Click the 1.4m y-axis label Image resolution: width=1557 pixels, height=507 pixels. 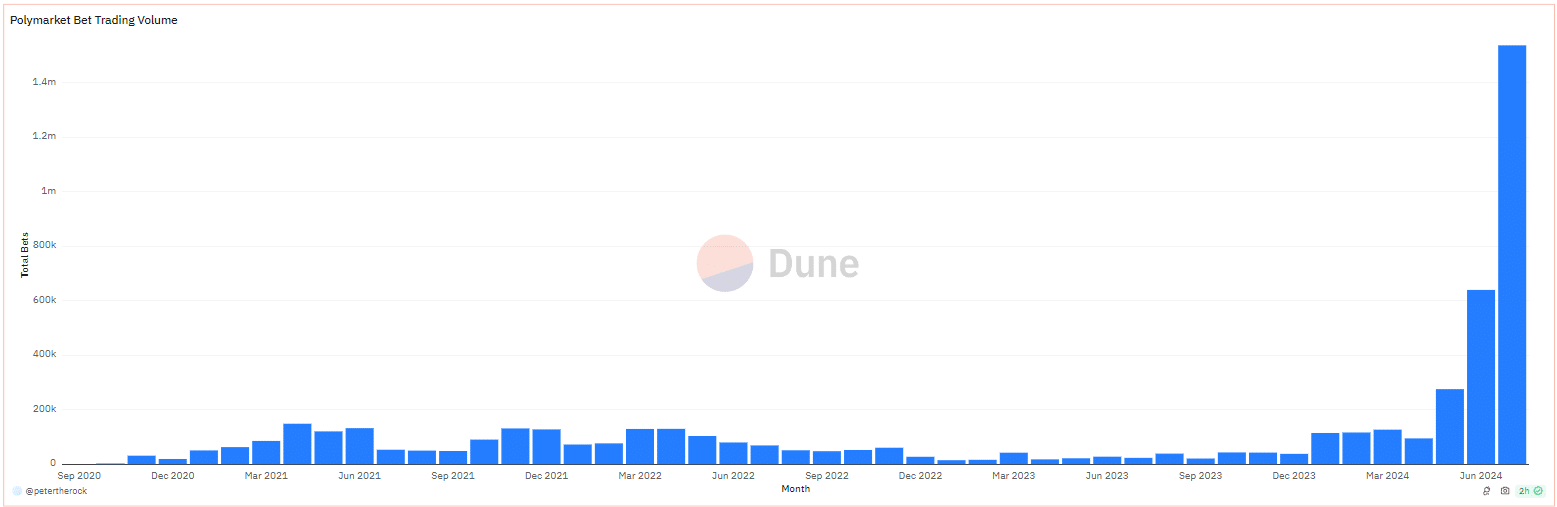coord(45,82)
